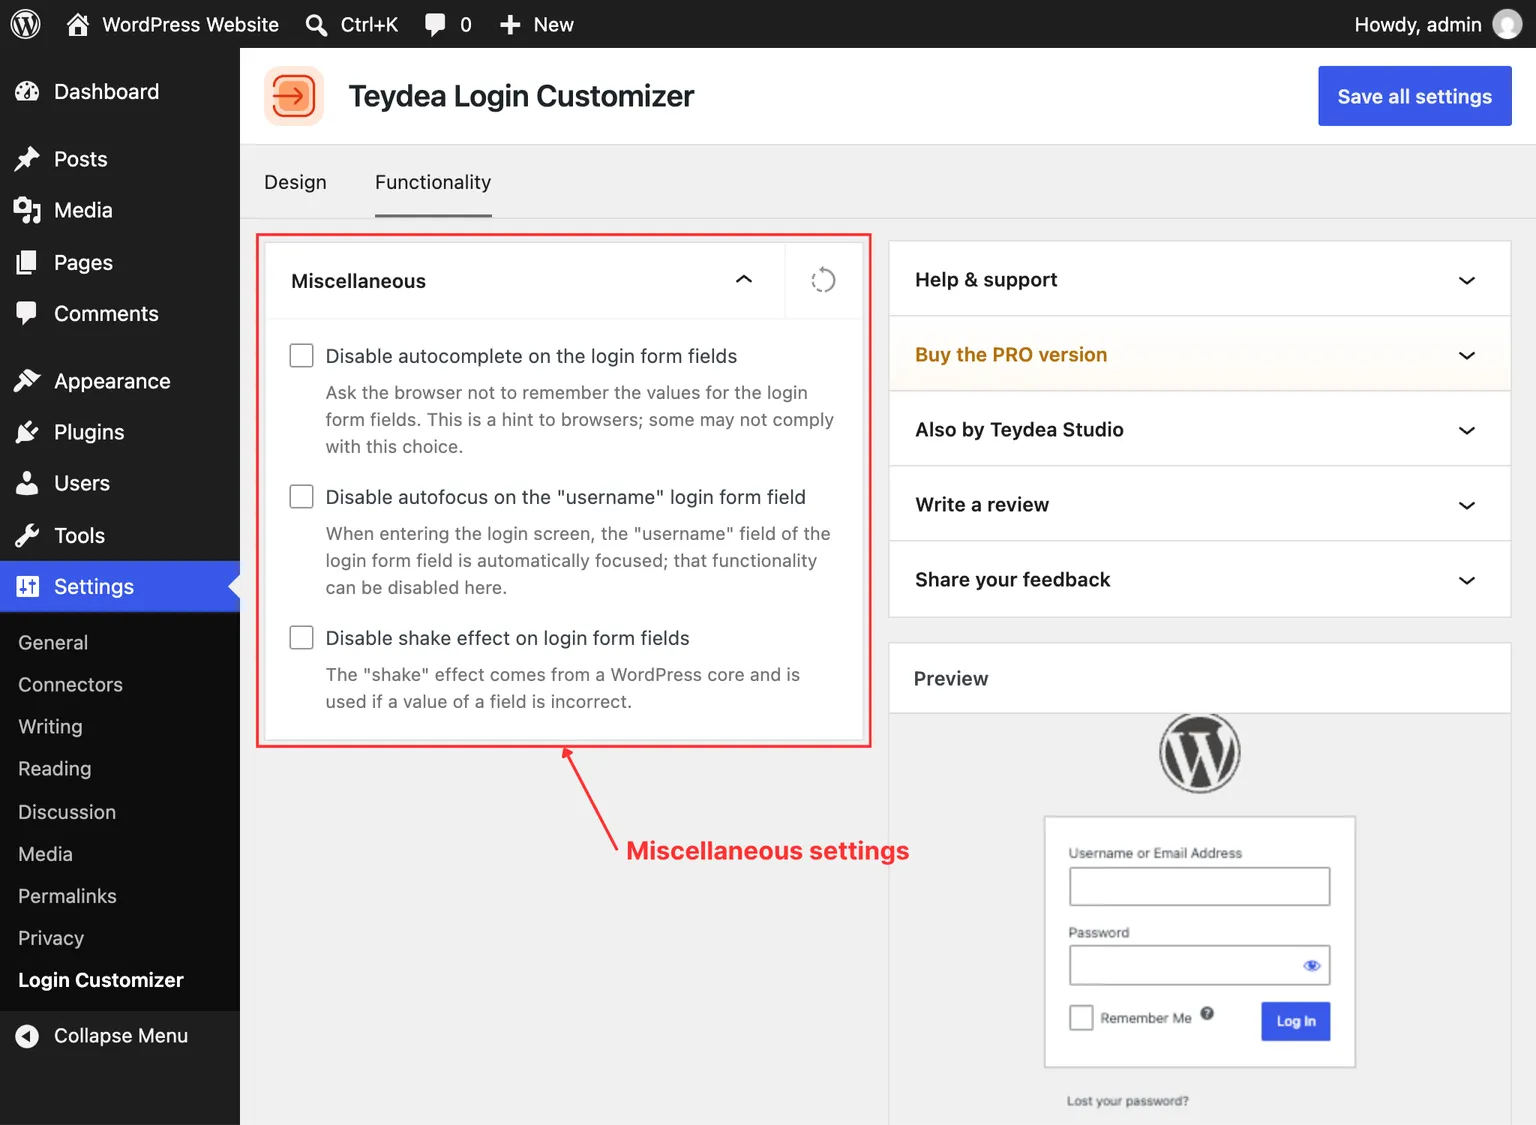Open Permalinks settings submenu

[67, 896]
